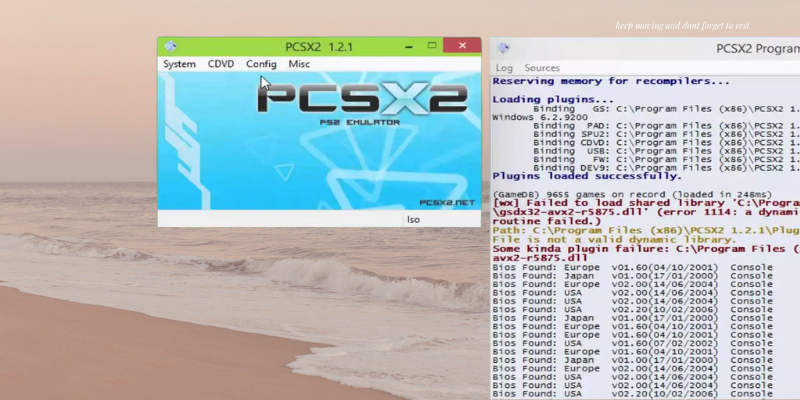The image size is (800, 400).
Task: Click 'Reserving memory for recompilers...' log line
Action: pos(611,81)
